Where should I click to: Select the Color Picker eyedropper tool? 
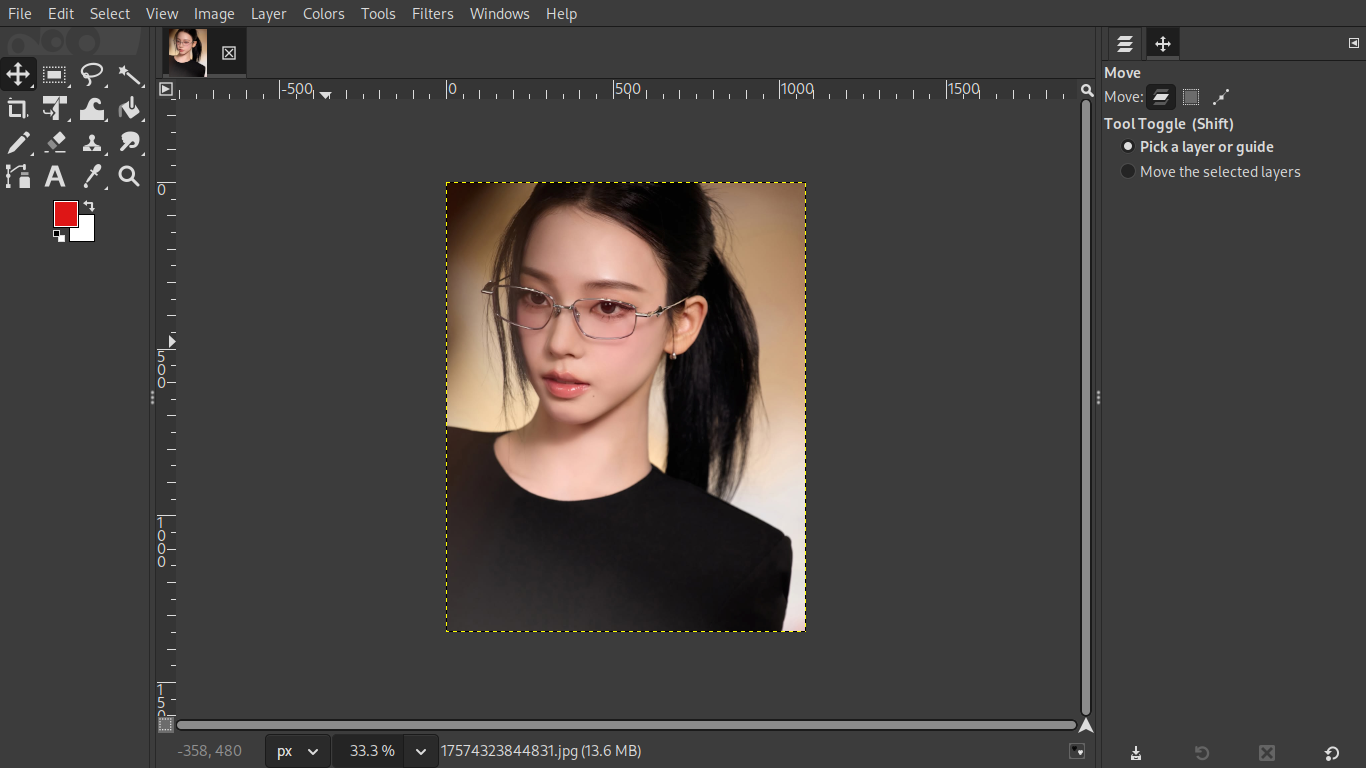point(92,177)
